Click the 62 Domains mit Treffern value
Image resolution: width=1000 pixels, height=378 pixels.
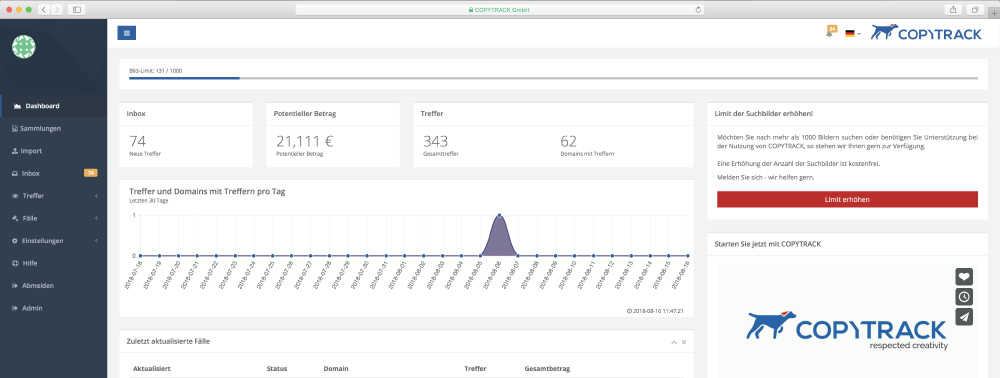coord(568,142)
